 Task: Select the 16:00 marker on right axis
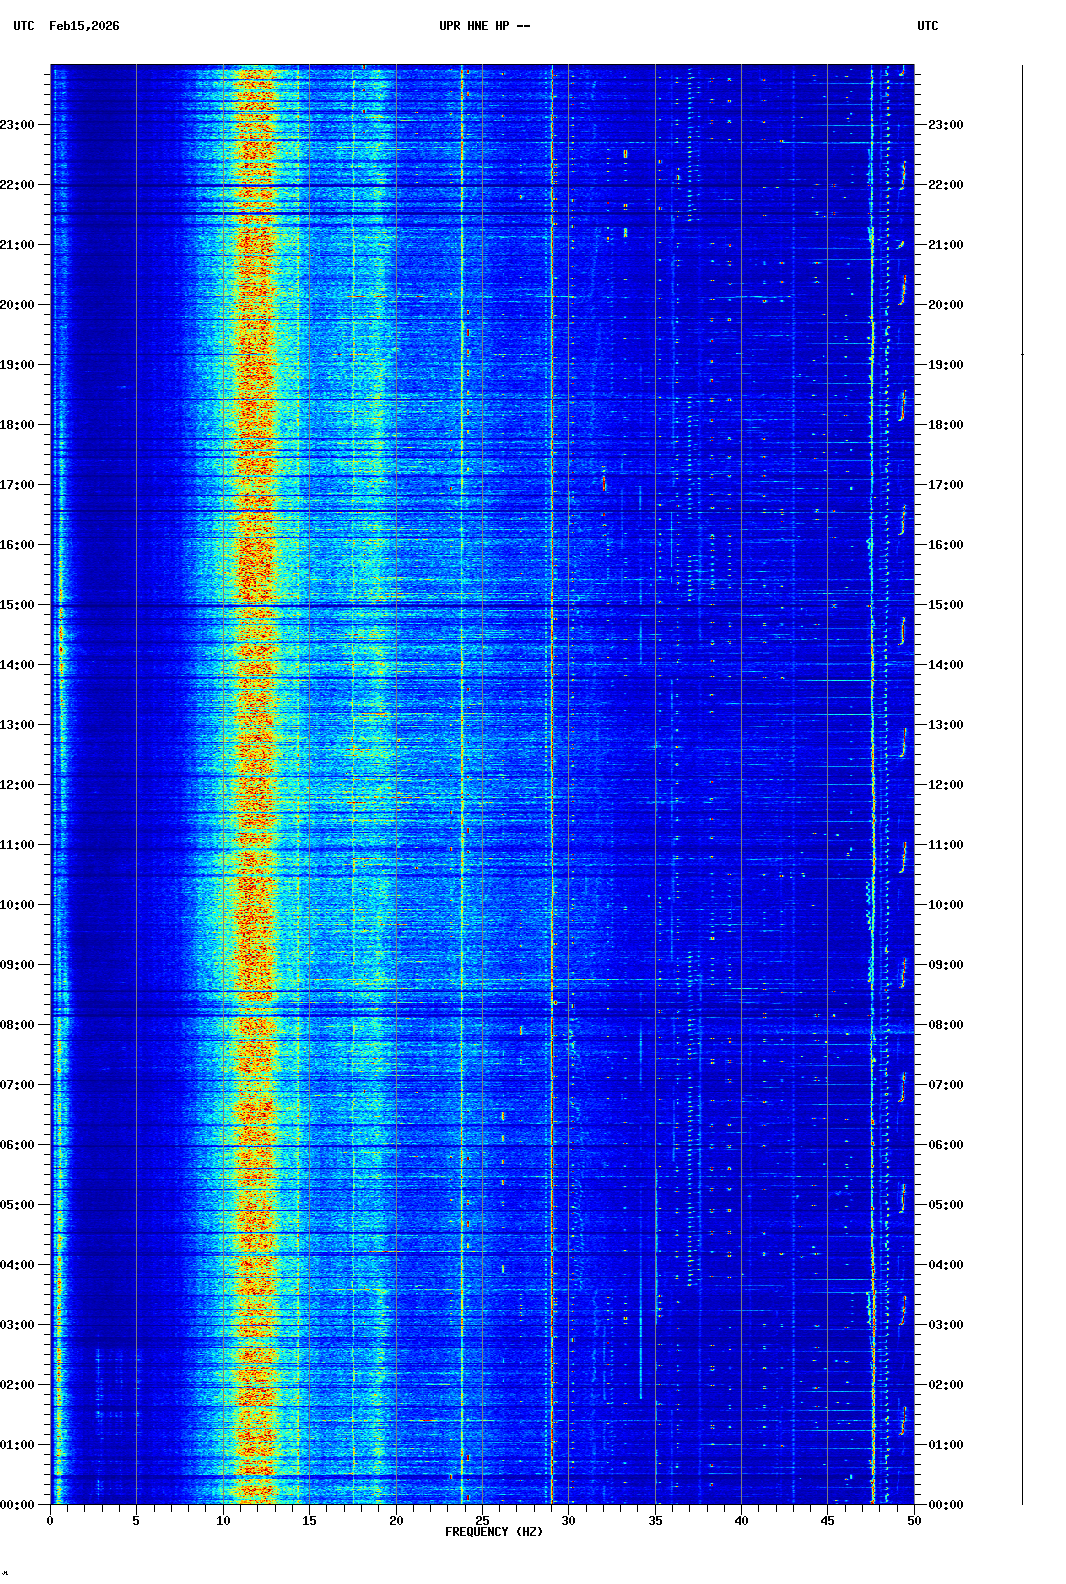click(x=945, y=545)
